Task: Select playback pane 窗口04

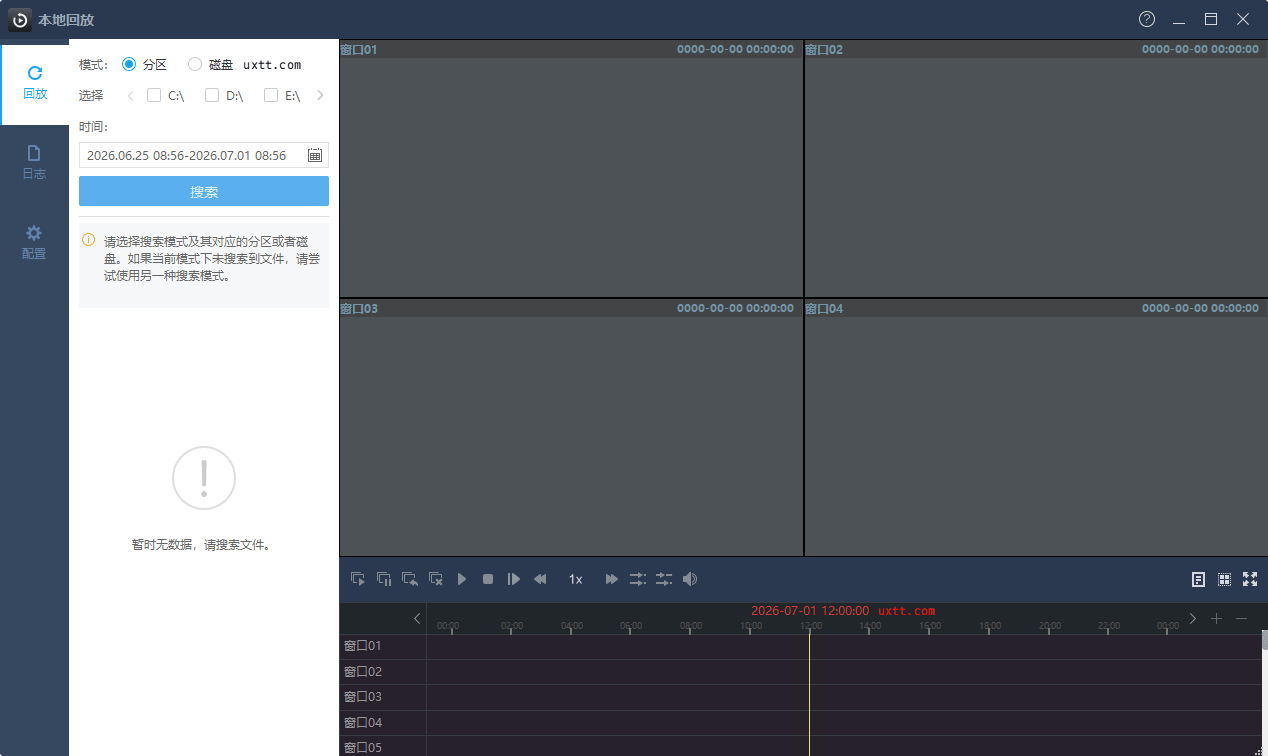Action: [x=1036, y=428]
